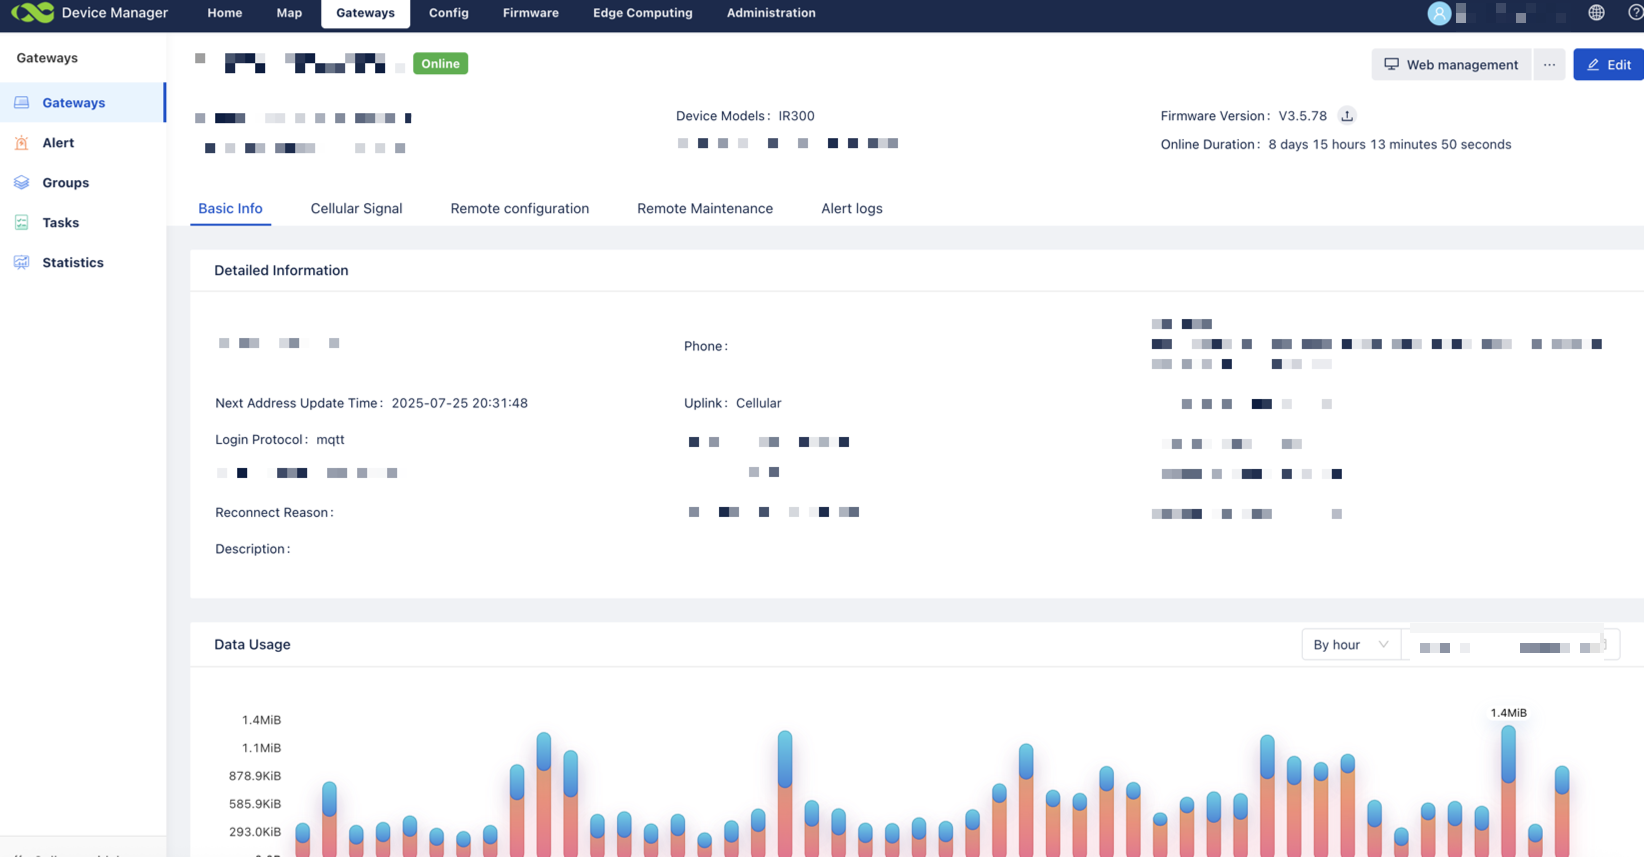1644x857 pixels.
Task: Open the Config menu
Action: pos(449,13)
